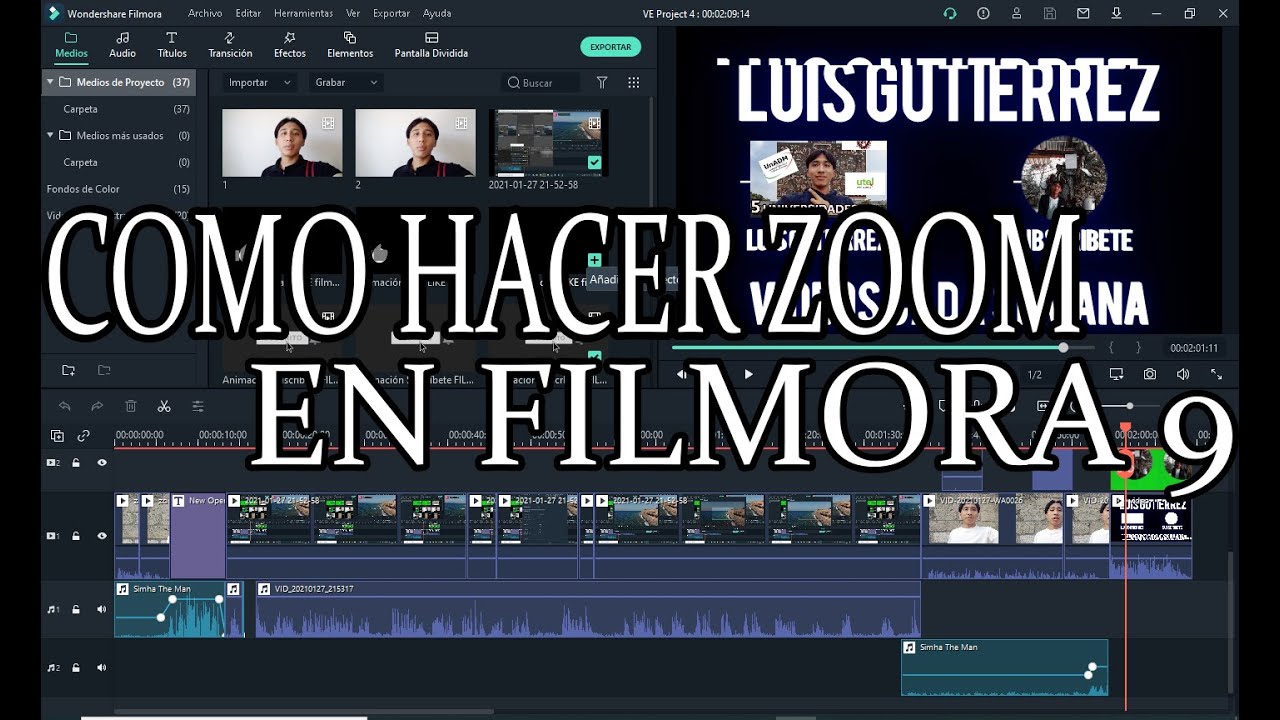Image resolution: width=1280 pixels, height=720 pixels.
Task: Enter fullscreen preview with arrows icon
Action: coord(1216,374)
